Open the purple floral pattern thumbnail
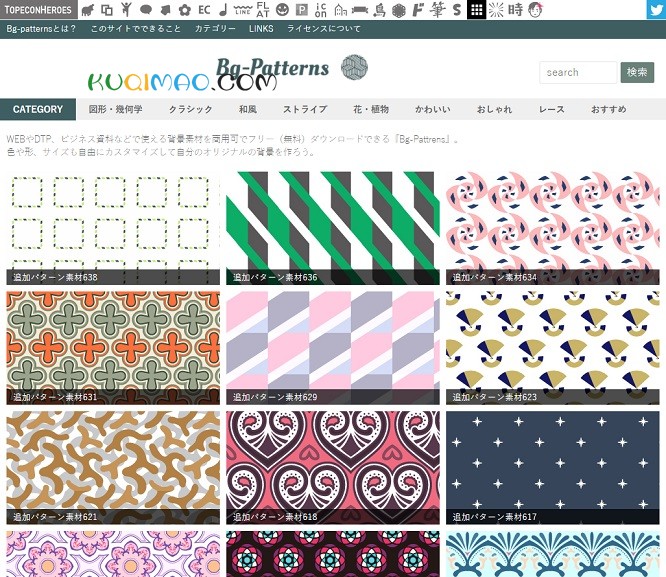Image resolution: width=666 pixels, height=577 pixels. tap(113, 554)
